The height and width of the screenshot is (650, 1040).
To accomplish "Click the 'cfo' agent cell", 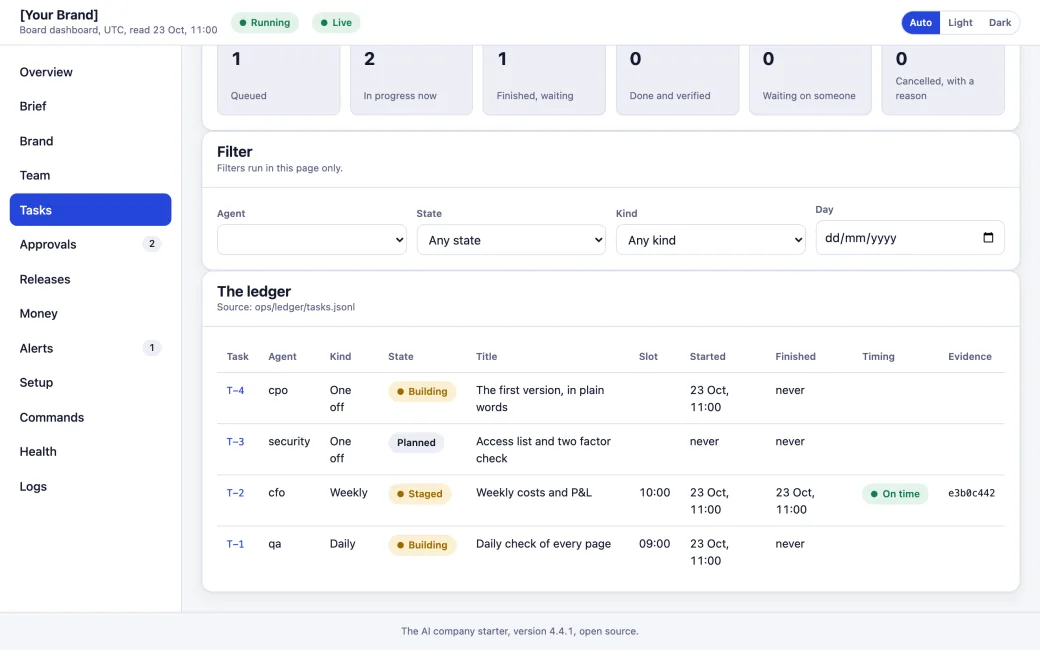I will [x=277, y=492].
